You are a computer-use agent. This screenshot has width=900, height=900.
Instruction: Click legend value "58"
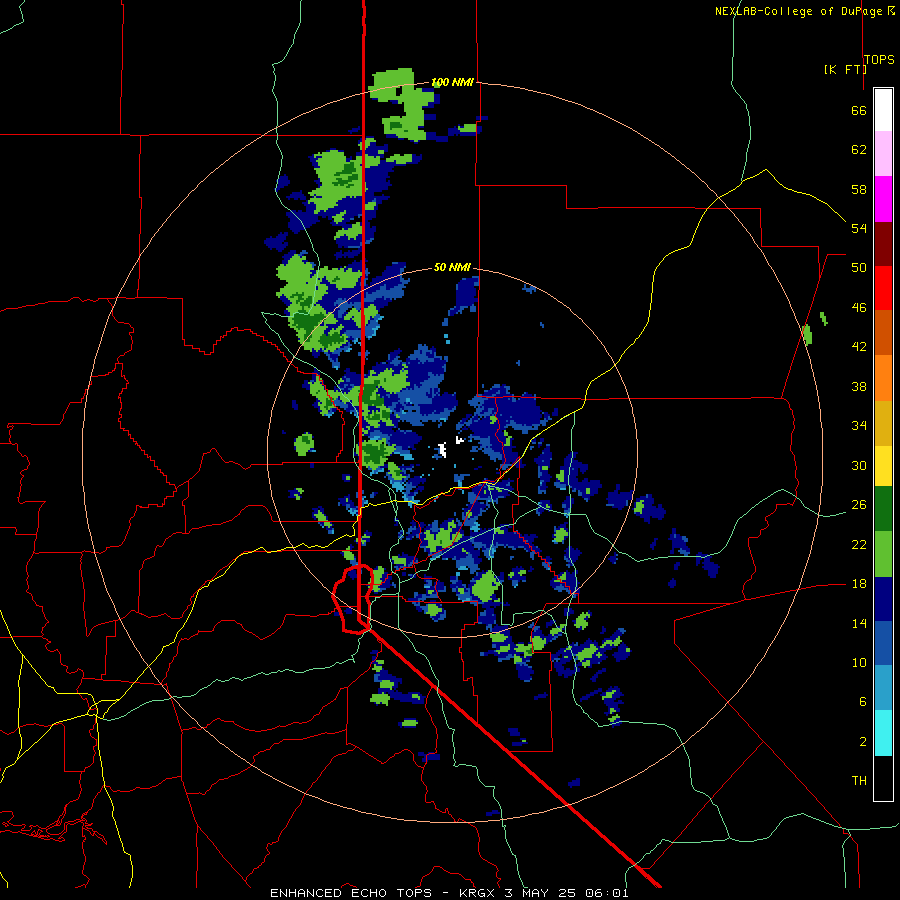[859, 189]
